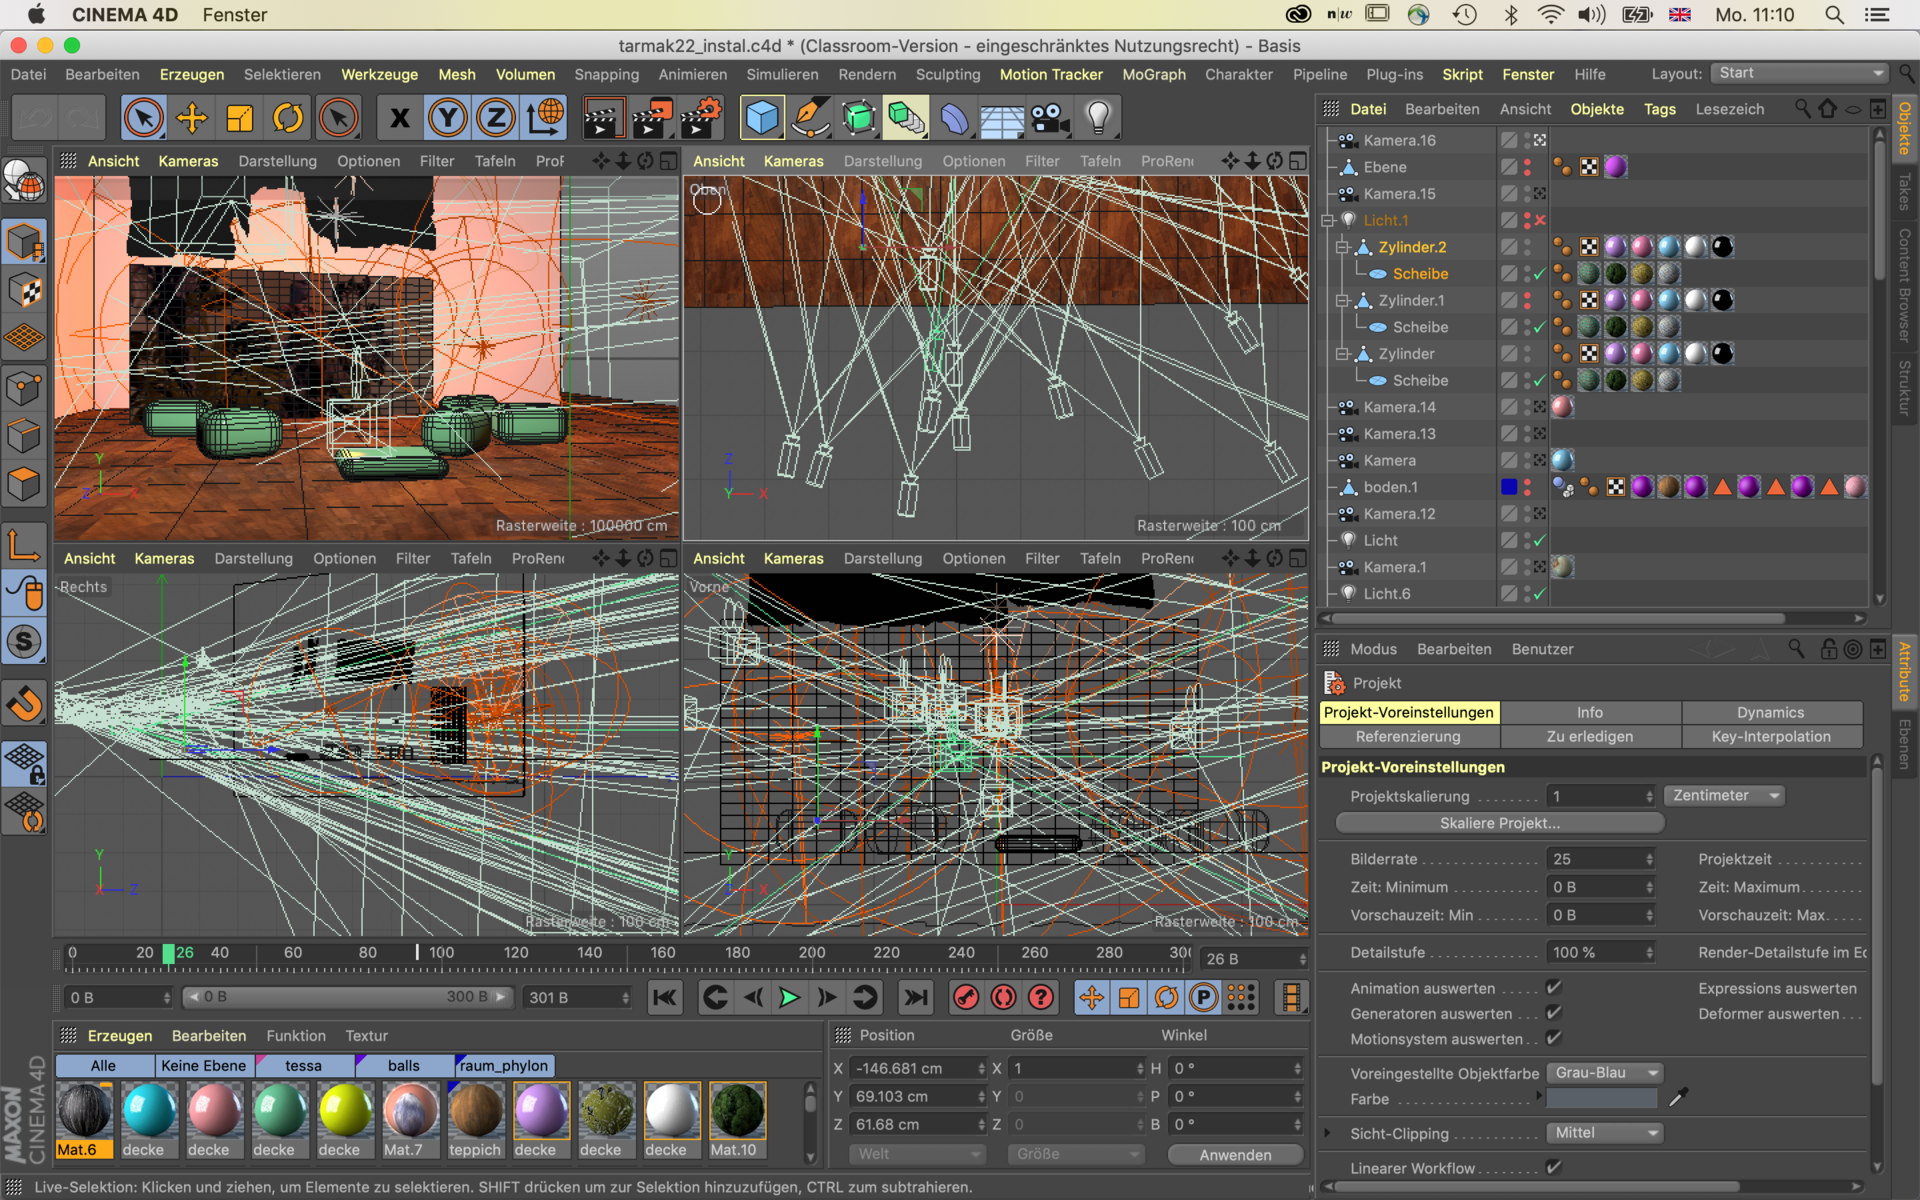Toggle position keyframe recording icon
The height and width of the screenshot is (1200, 1920).
click(1091, 997)
